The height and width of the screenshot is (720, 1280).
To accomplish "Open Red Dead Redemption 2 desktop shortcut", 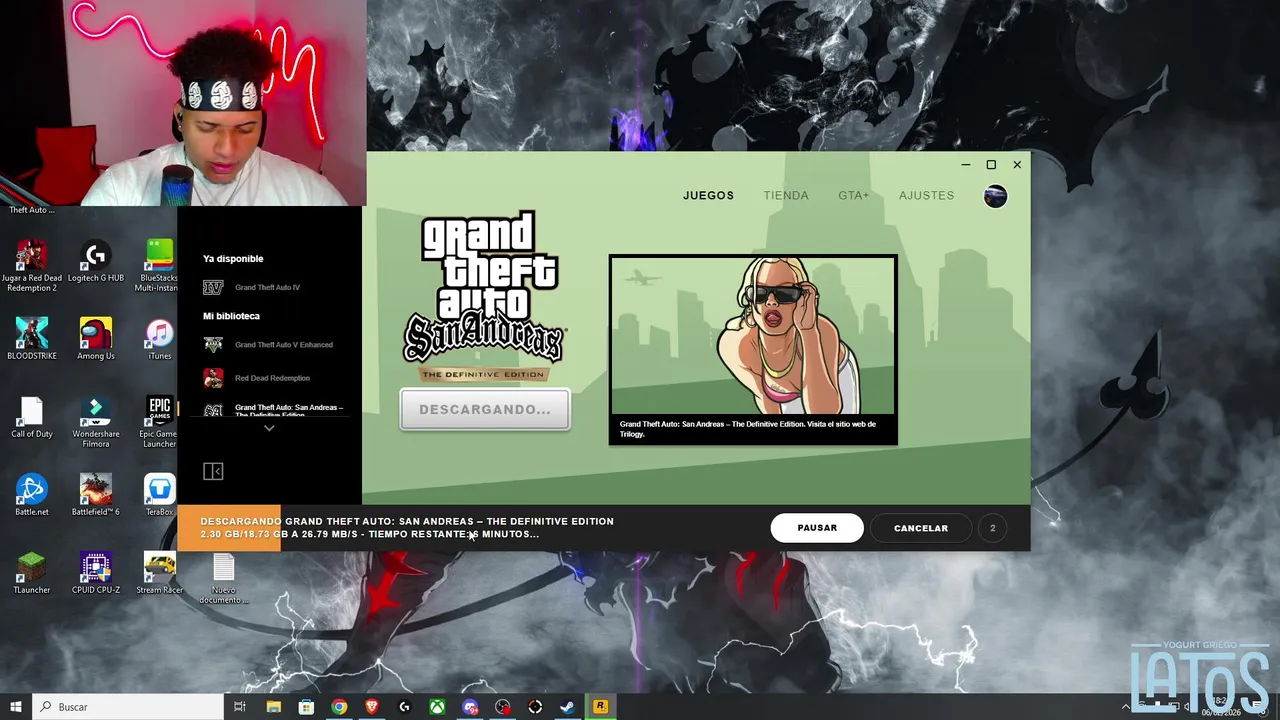I will point(32,266).
